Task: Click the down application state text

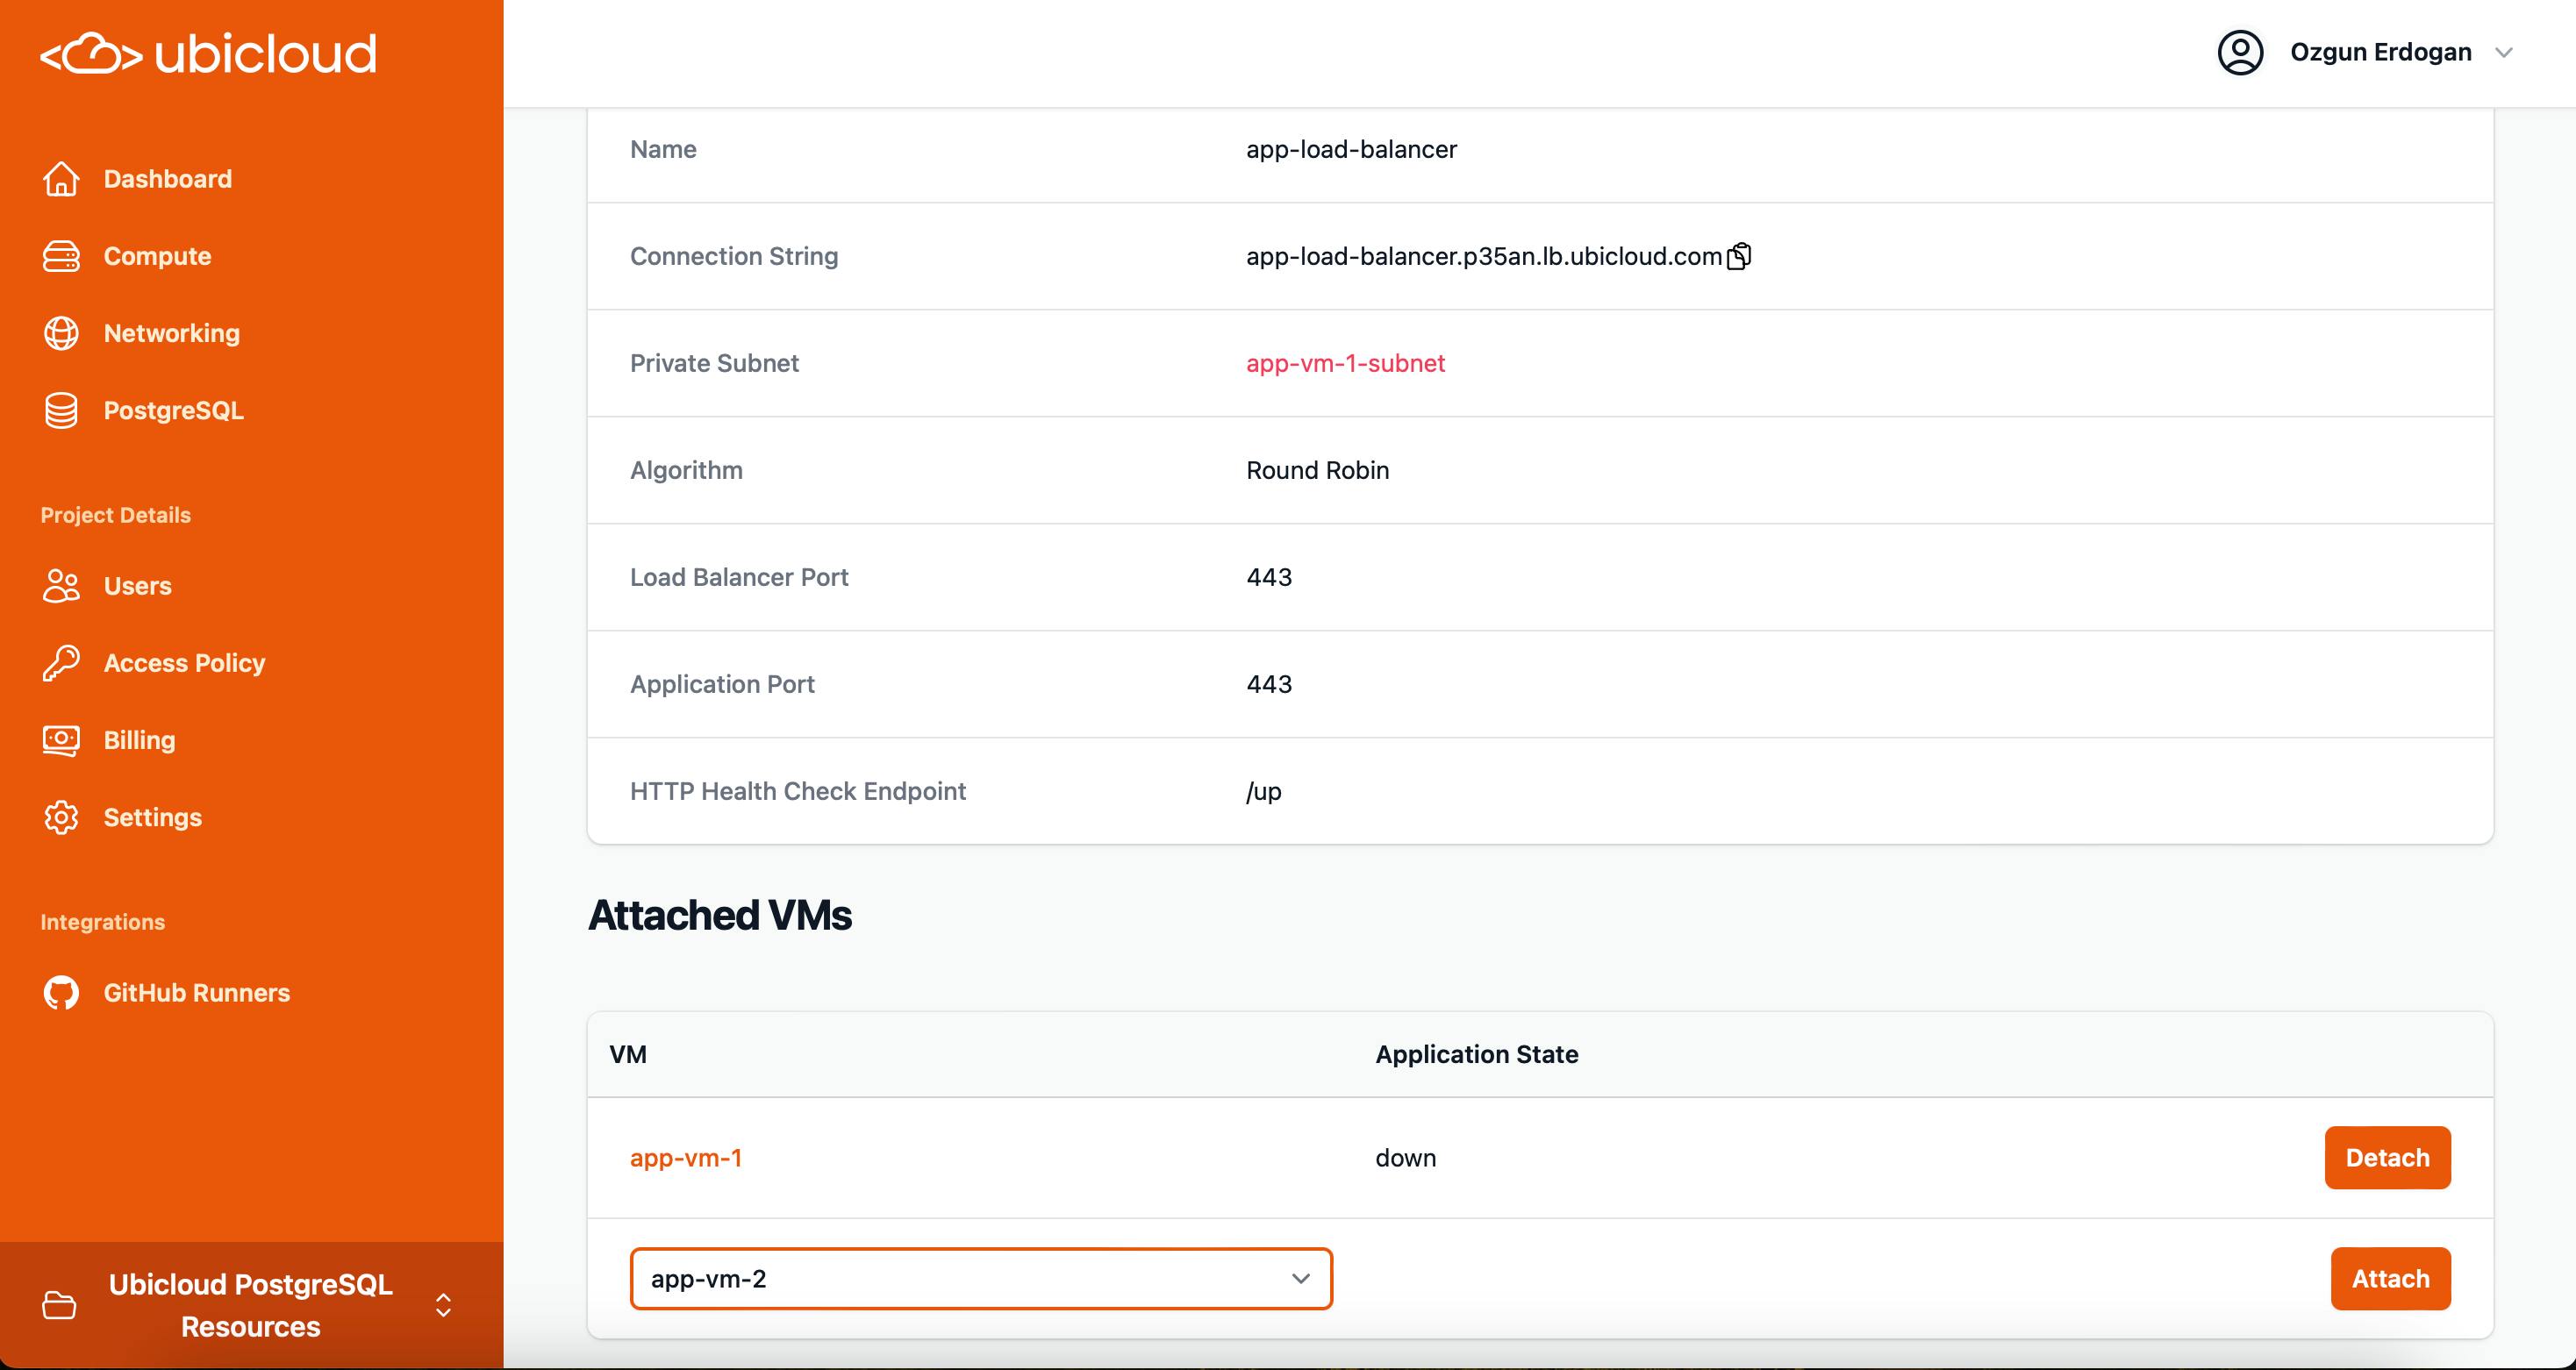Action: pyautogui.click(x=1405, y=1158)
